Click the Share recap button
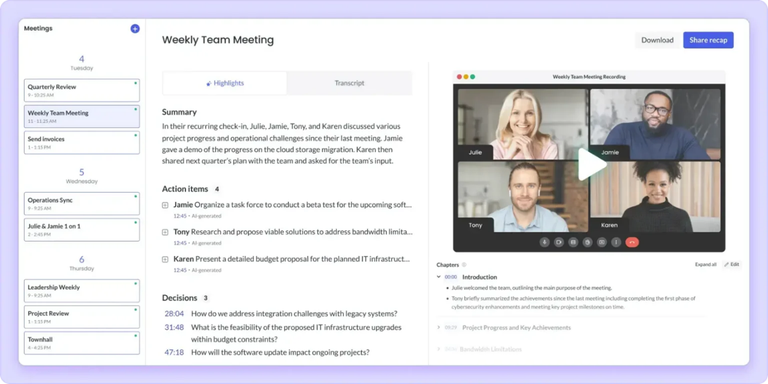Screen dimensions: 768x384 [708, 40]
